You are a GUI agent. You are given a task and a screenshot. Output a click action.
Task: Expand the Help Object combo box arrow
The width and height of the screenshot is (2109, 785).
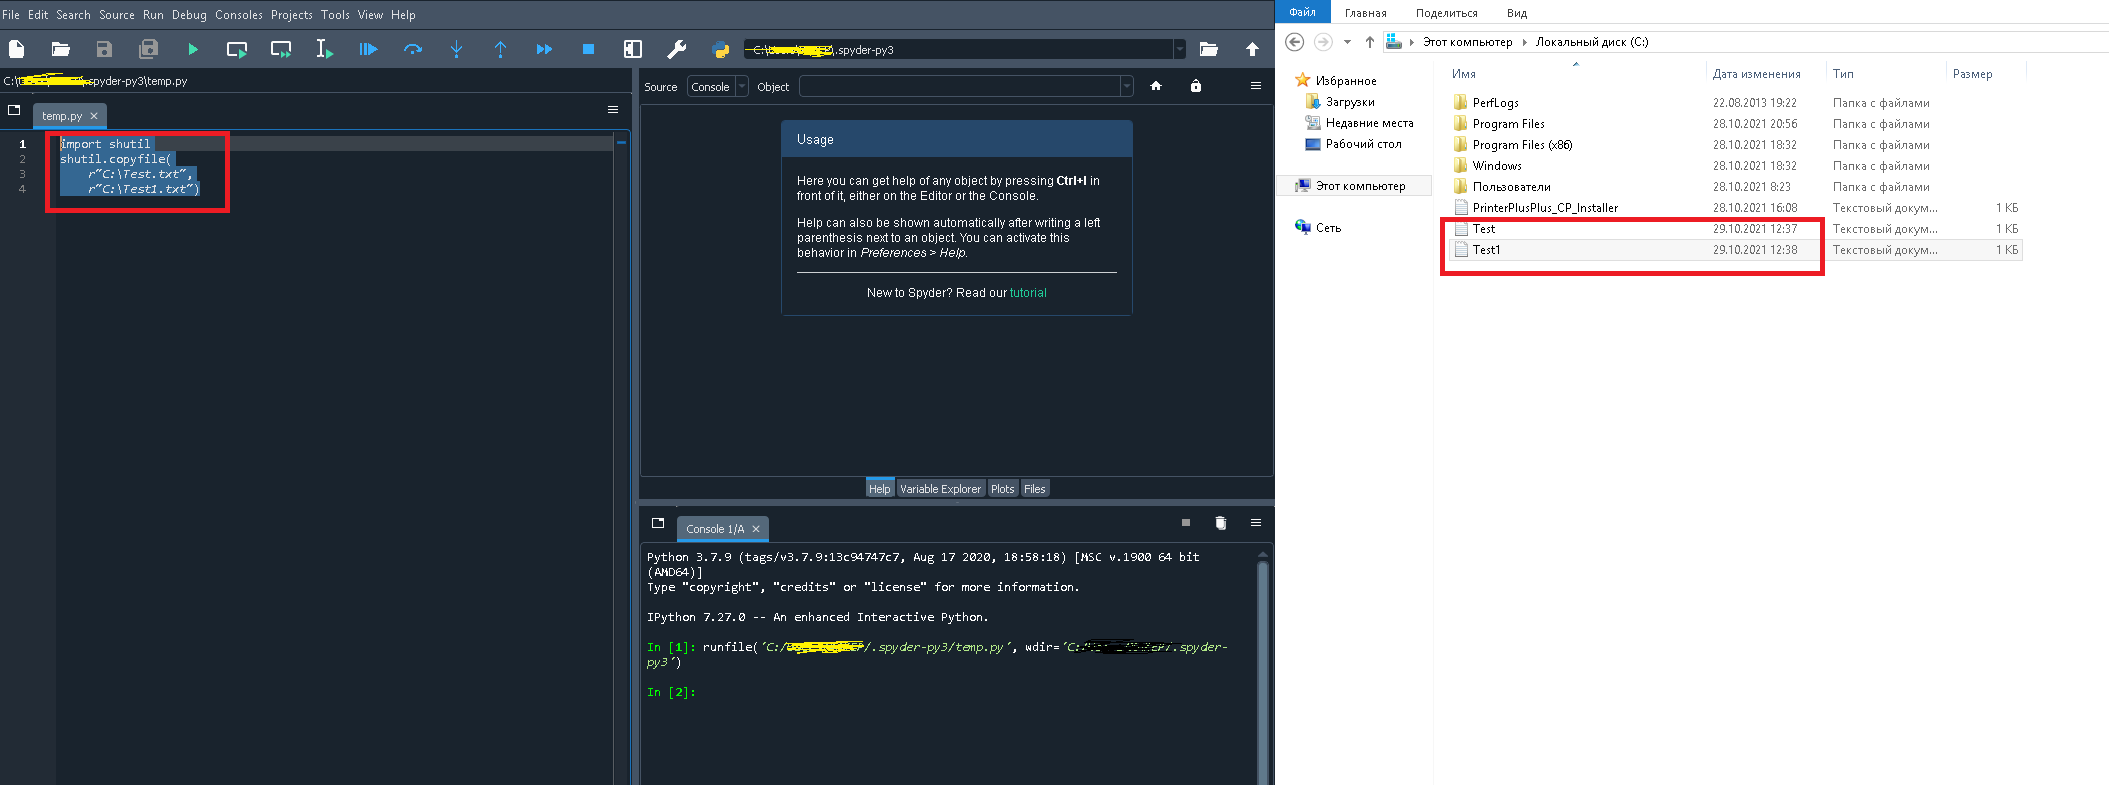tap(1127, 87)
